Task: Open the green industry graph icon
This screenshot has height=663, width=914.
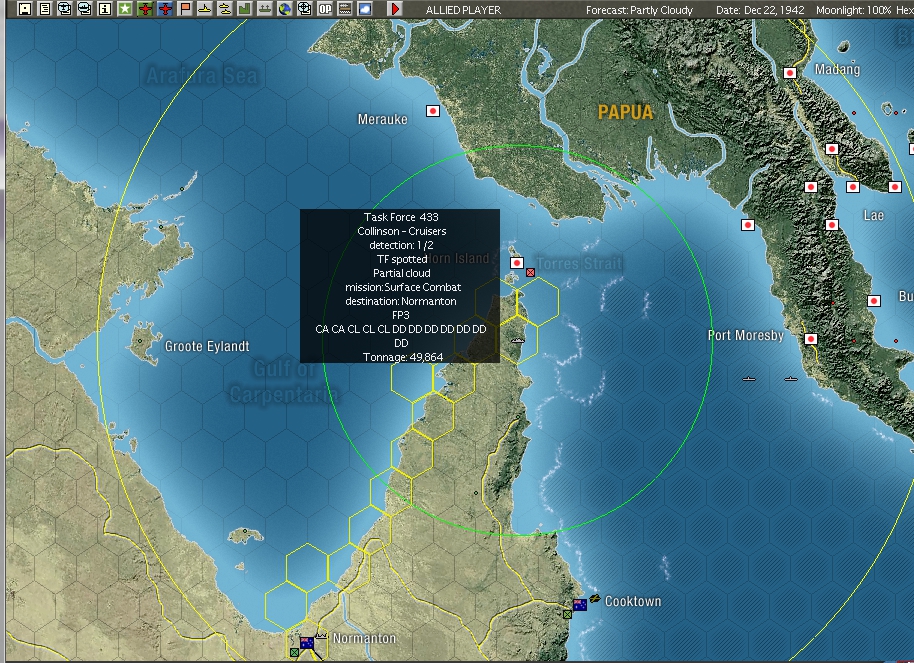Action: click(x=245, y=9)
